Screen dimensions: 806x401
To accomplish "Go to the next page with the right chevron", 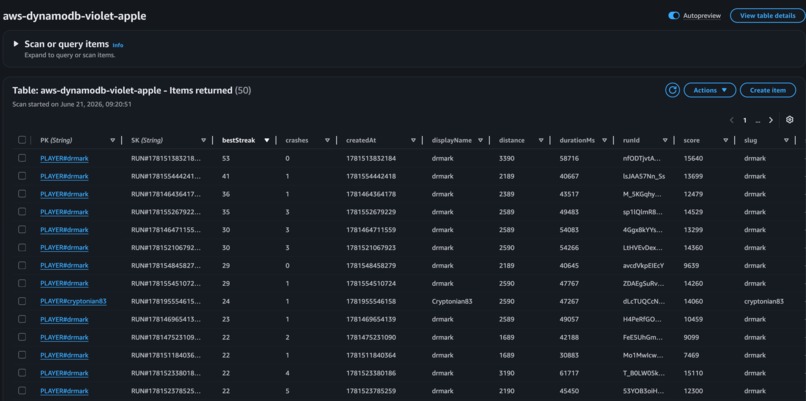I will point(771,120).
